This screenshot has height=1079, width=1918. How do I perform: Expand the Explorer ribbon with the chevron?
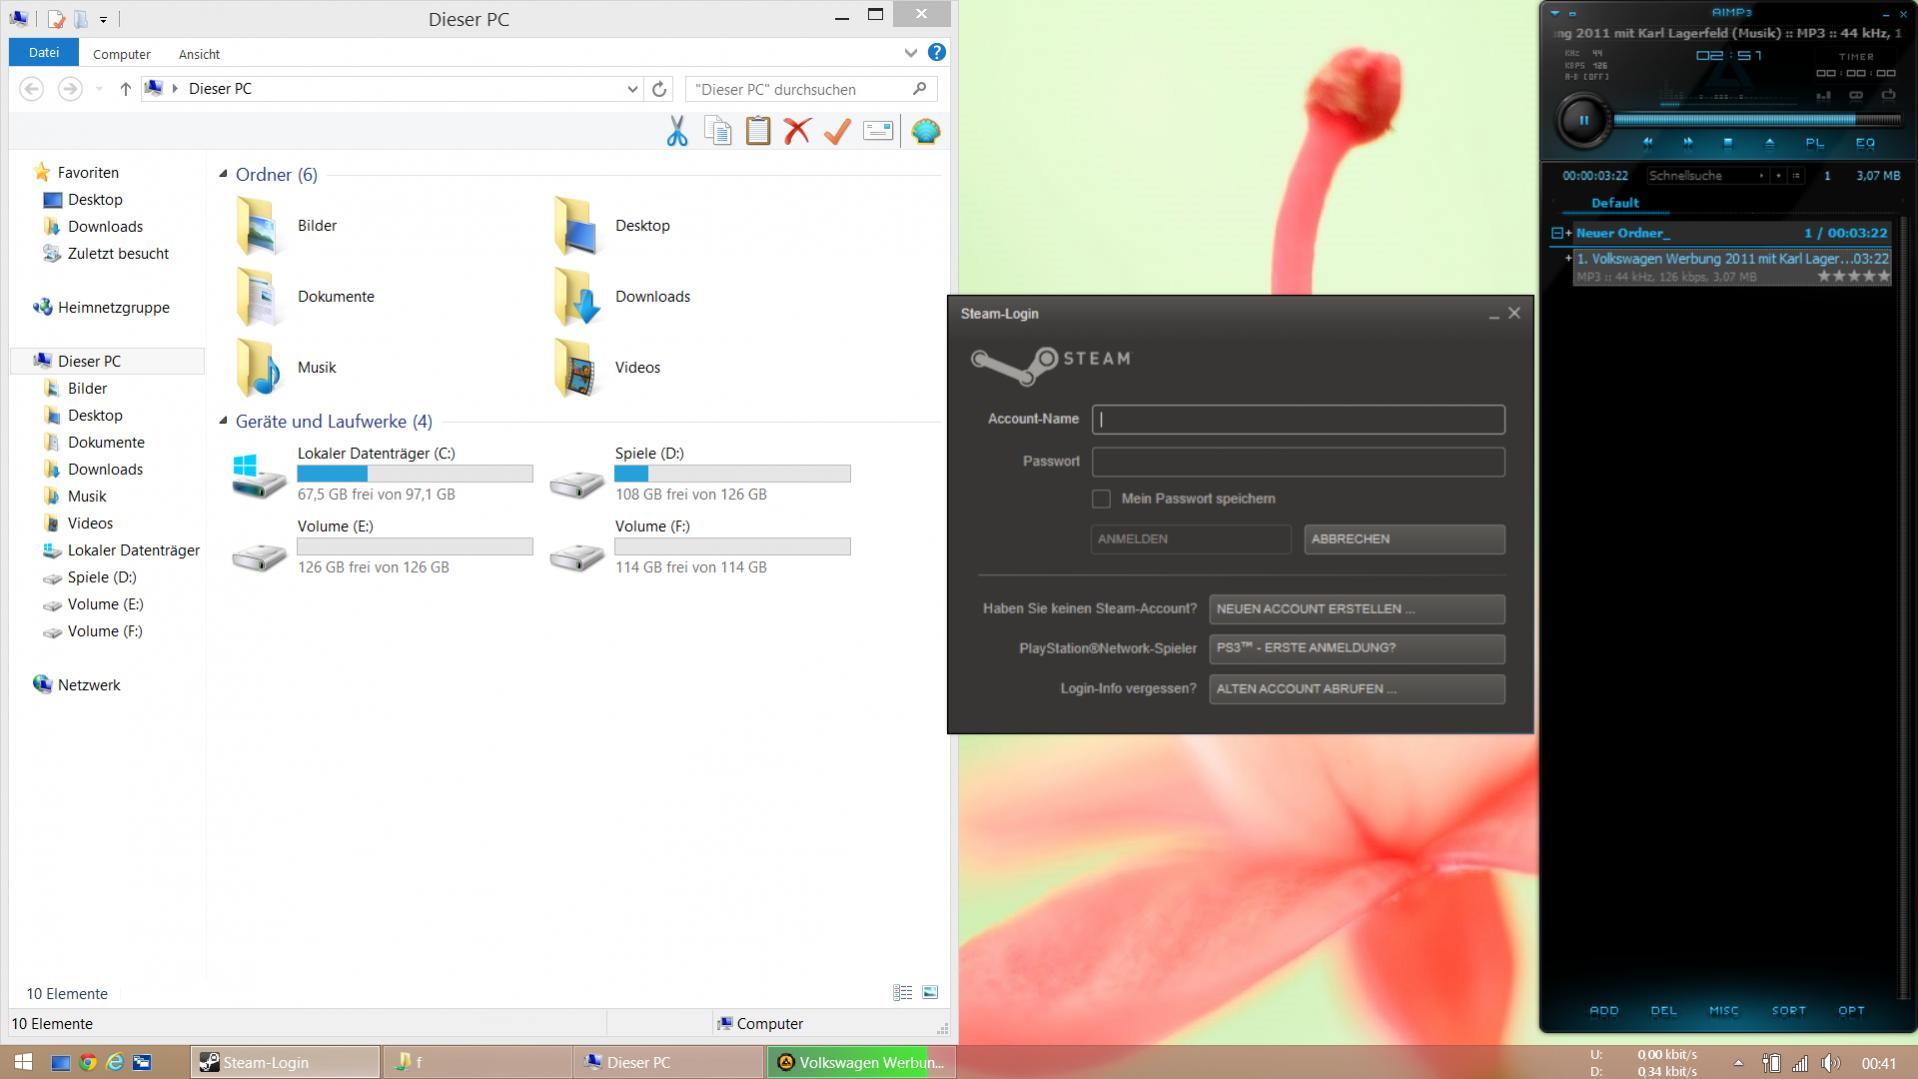(x=910, y=53)
